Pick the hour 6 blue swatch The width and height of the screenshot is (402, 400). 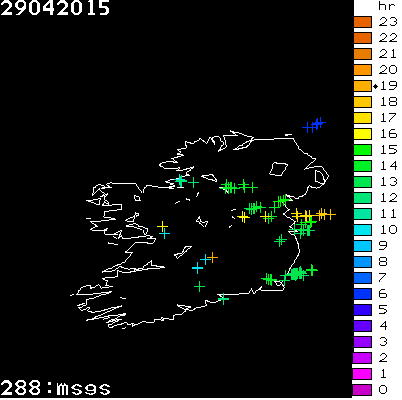(x=362, y=294)
